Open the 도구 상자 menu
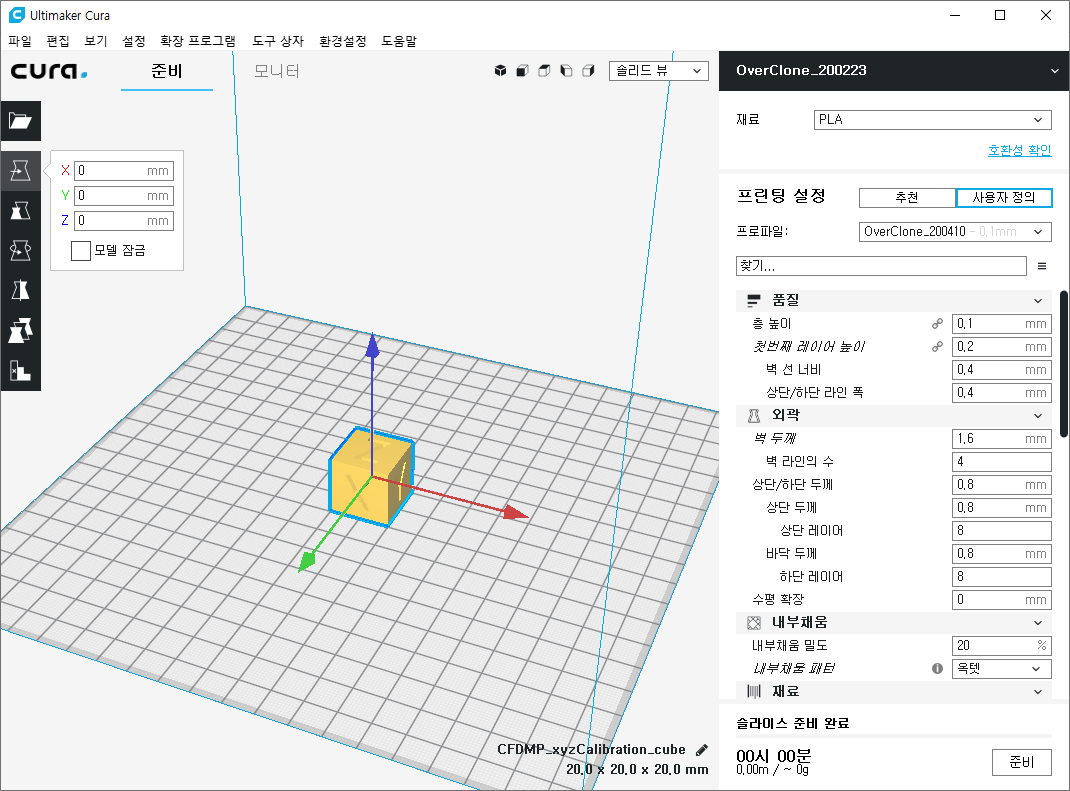This screenshot has width=1070, height=791. (278, 41)
